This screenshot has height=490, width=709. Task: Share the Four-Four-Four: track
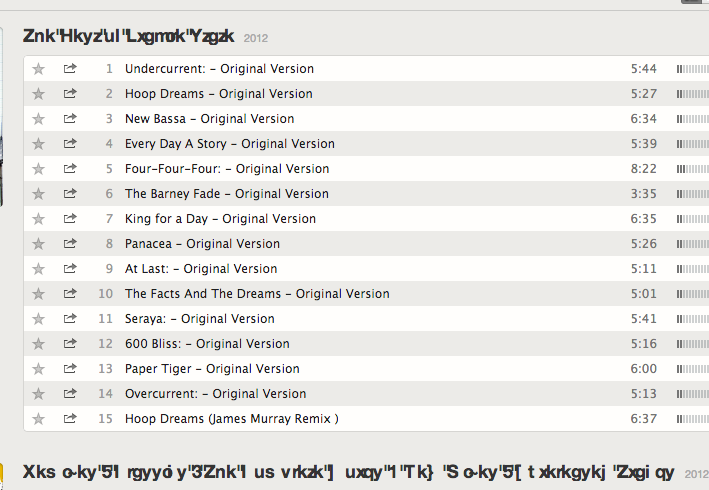[70, 169]
